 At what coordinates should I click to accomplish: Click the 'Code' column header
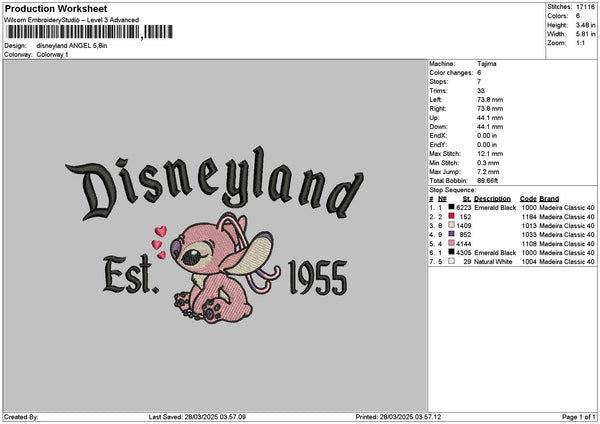pos(528,199)
